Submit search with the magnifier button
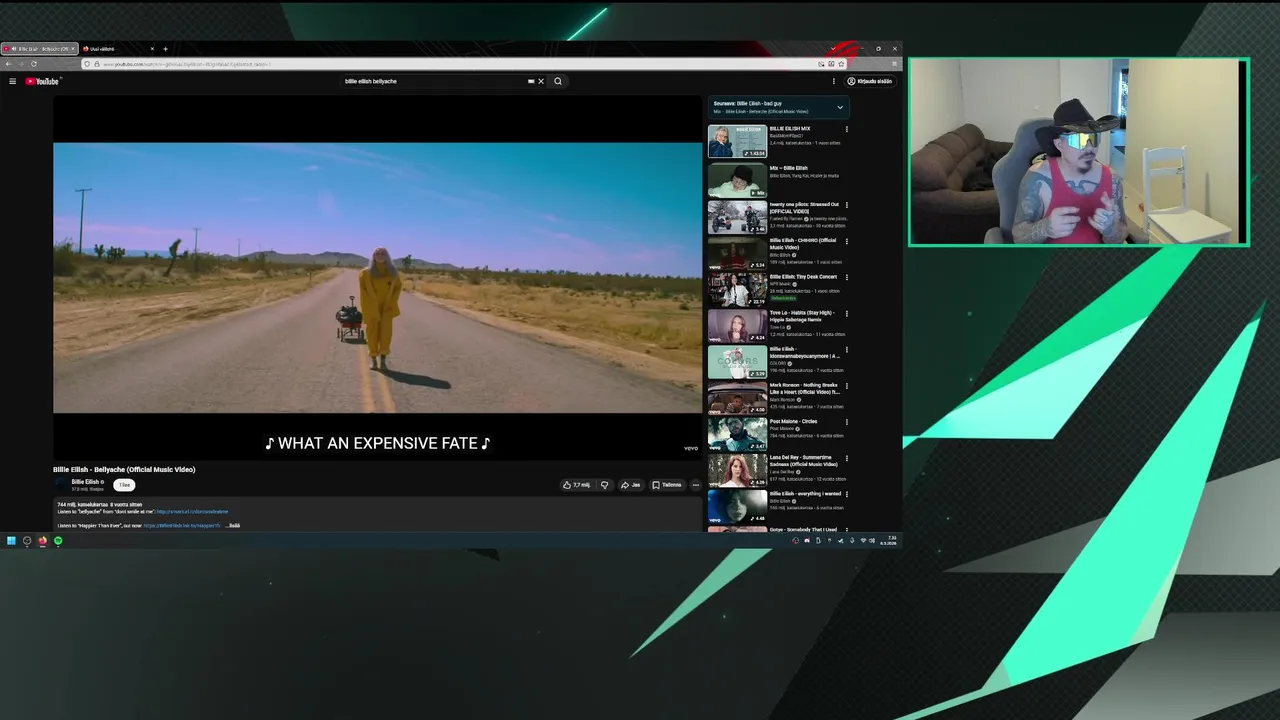Image resolution: width=1280 pixels, height=720 pixels. point(558,81)
